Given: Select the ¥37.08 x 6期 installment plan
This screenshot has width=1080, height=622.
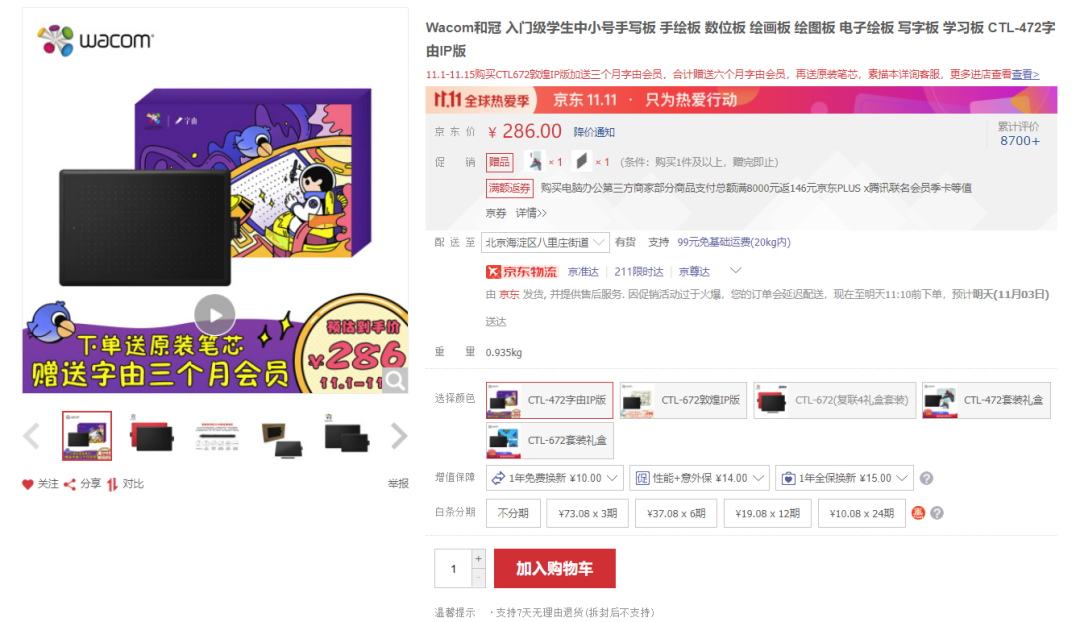Looking at the screenshot, I should tap(676, 514).
